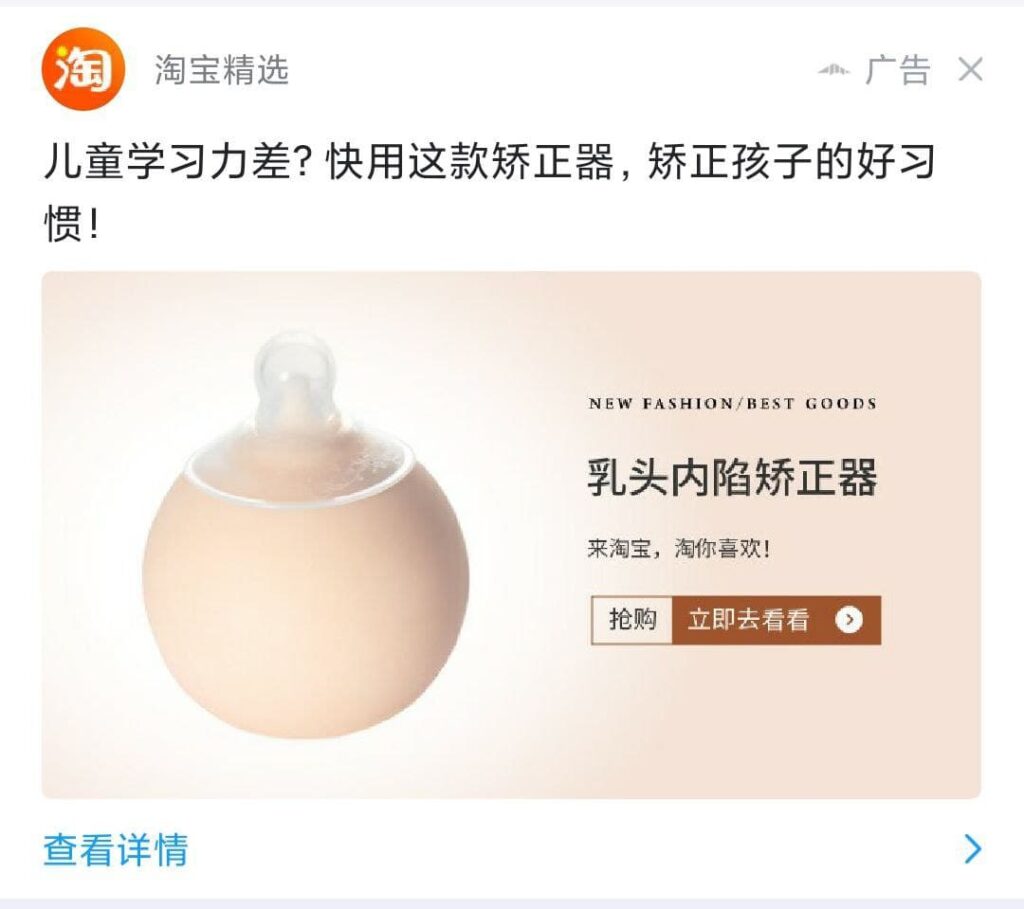Viewport: 1024px width, 909px height.
Task: Click the 淘宝精选 account name
Action: tap(222, 70)
